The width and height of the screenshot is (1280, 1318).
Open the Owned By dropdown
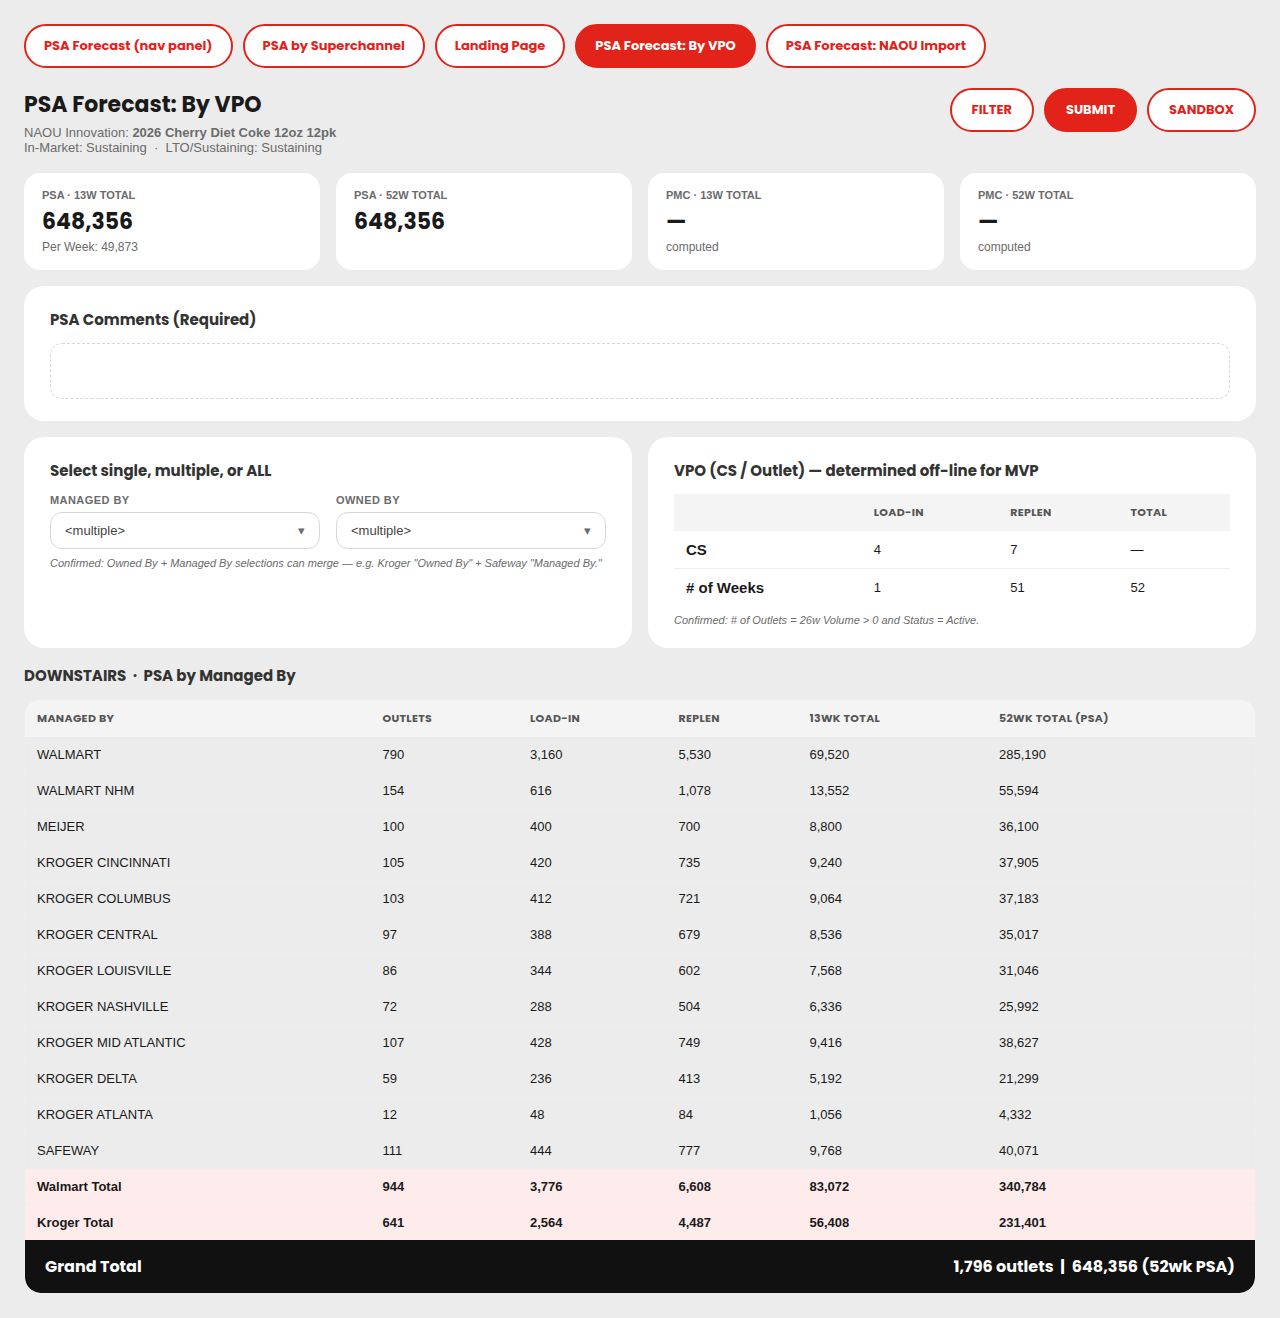(x=471, y=531)
